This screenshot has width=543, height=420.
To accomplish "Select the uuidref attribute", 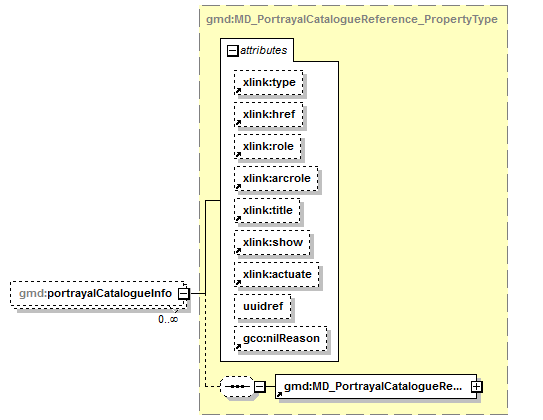I will [263, 306].
